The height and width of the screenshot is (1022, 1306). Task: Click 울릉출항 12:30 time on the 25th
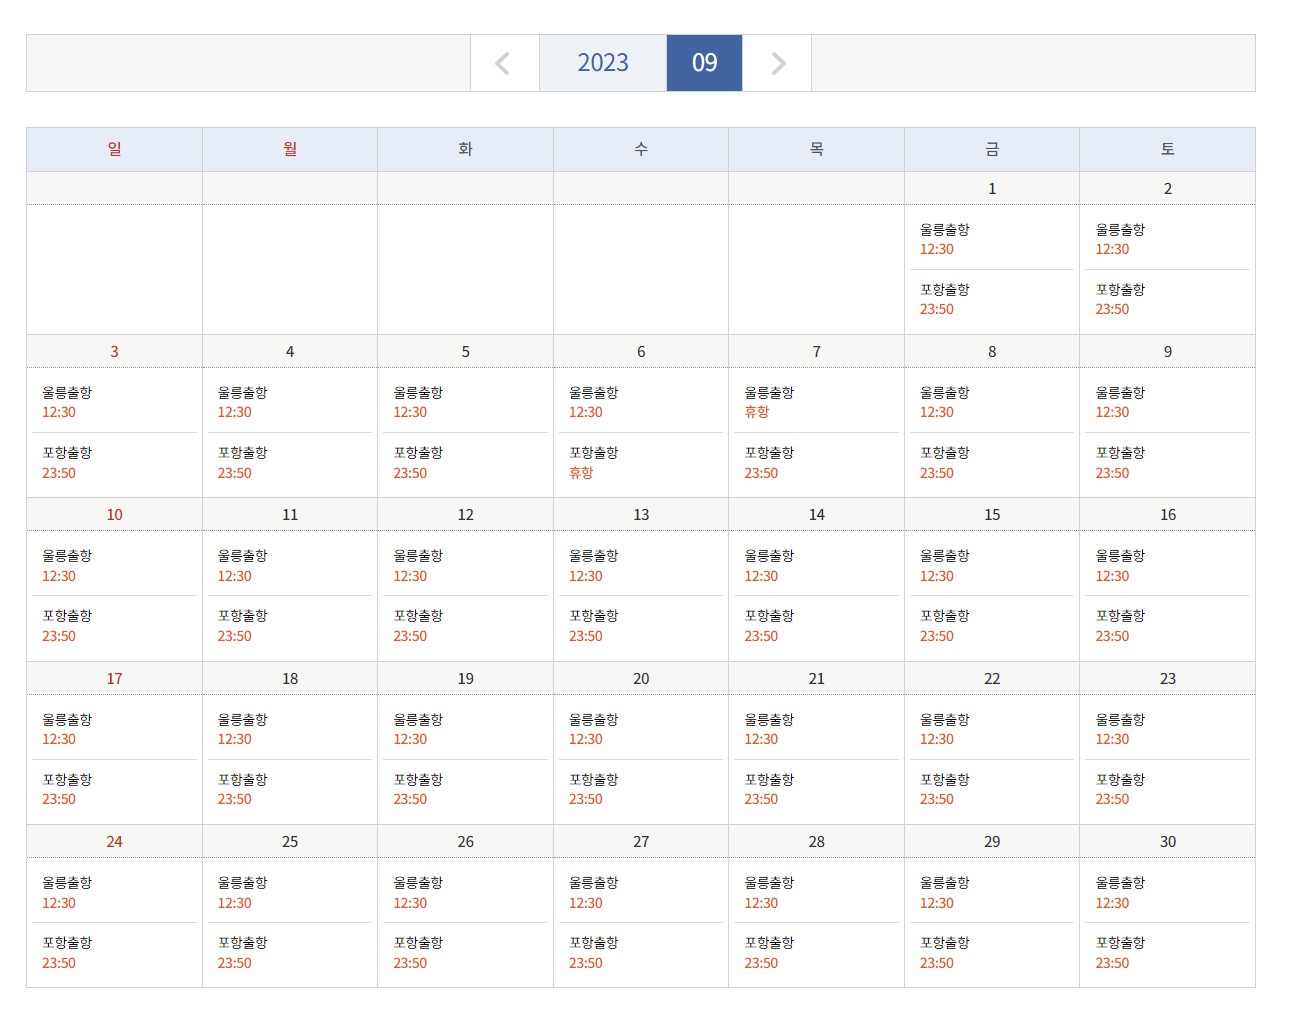[235, 903]
